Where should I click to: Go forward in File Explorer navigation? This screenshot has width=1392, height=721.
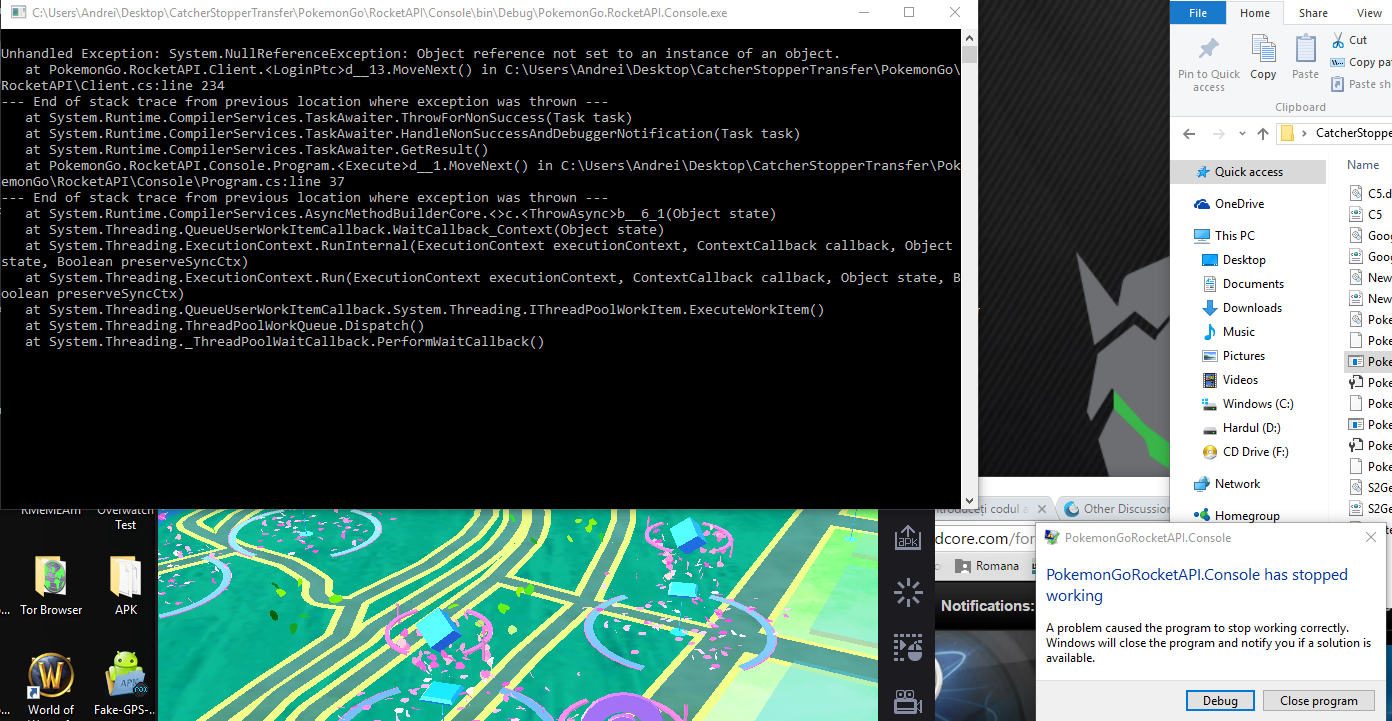1221,133
